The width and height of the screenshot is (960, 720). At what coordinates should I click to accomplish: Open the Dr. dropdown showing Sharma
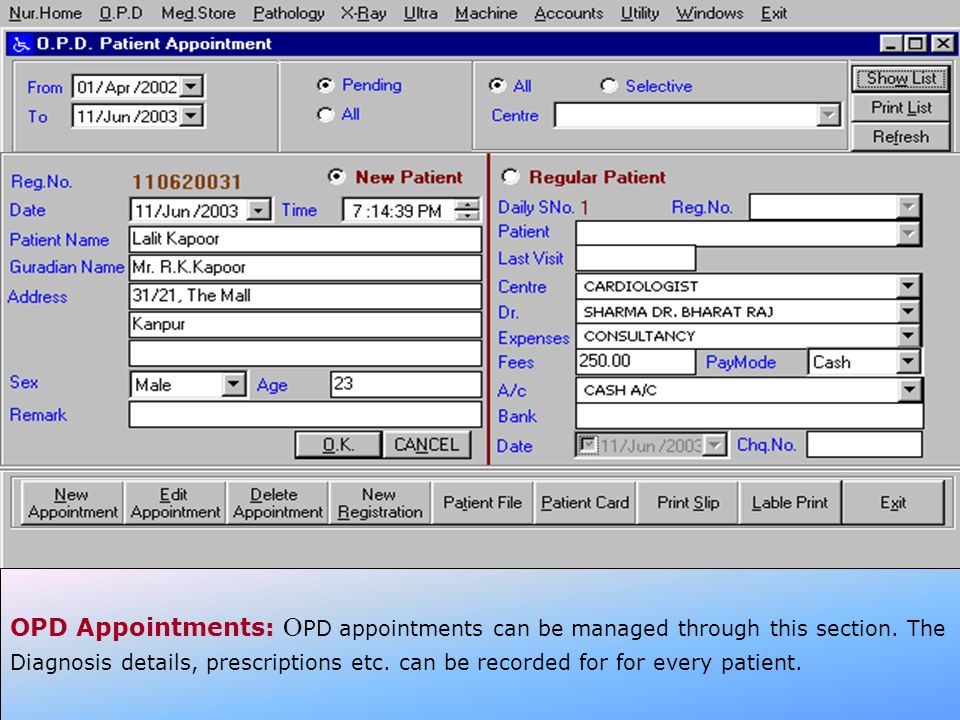pos(909,312)
